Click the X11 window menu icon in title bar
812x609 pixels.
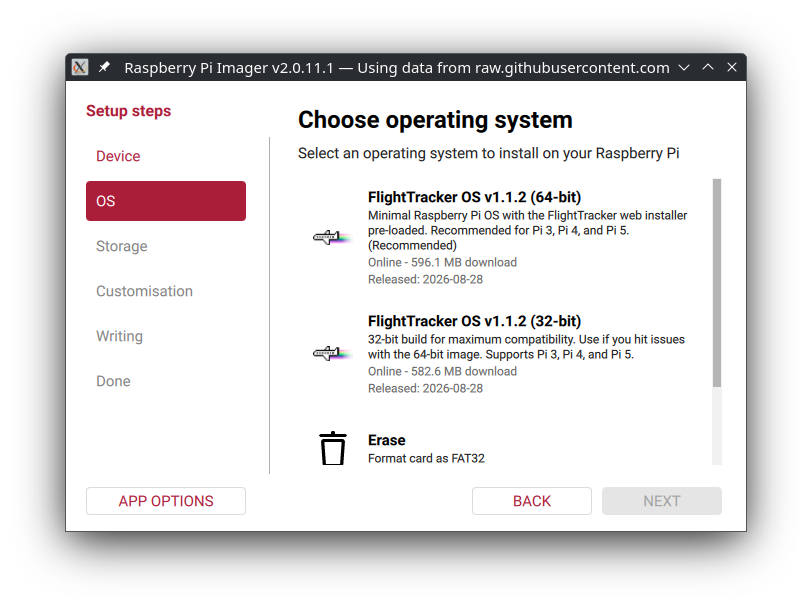(x=80, y=67)
